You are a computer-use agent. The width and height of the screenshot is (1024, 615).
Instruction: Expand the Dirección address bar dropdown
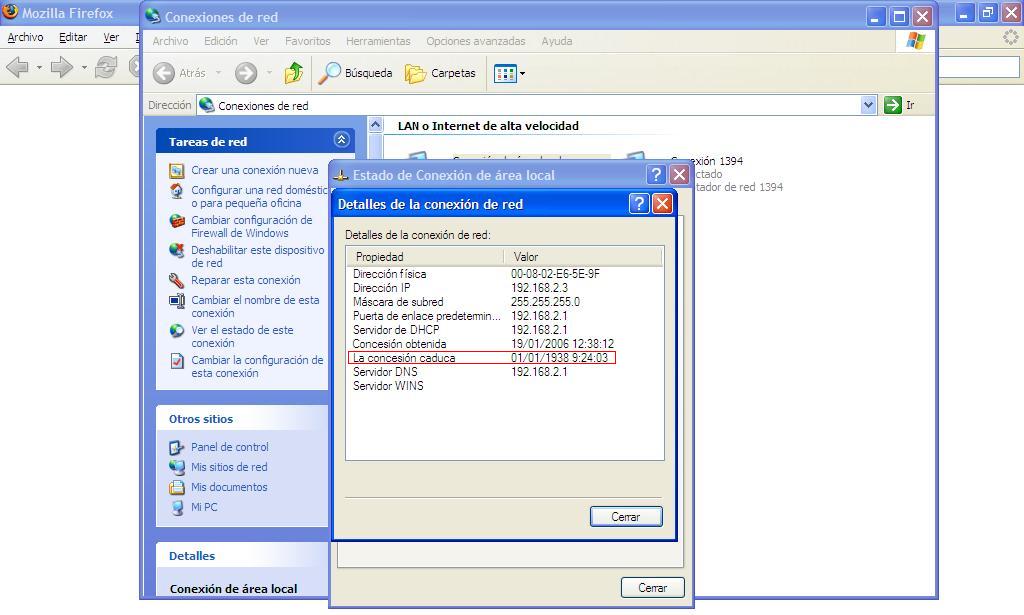tap(868, 105)
